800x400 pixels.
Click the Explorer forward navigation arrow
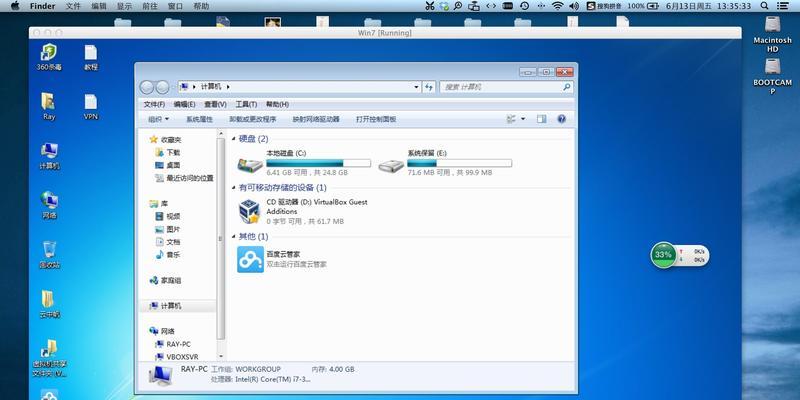(x=162, y=87)
